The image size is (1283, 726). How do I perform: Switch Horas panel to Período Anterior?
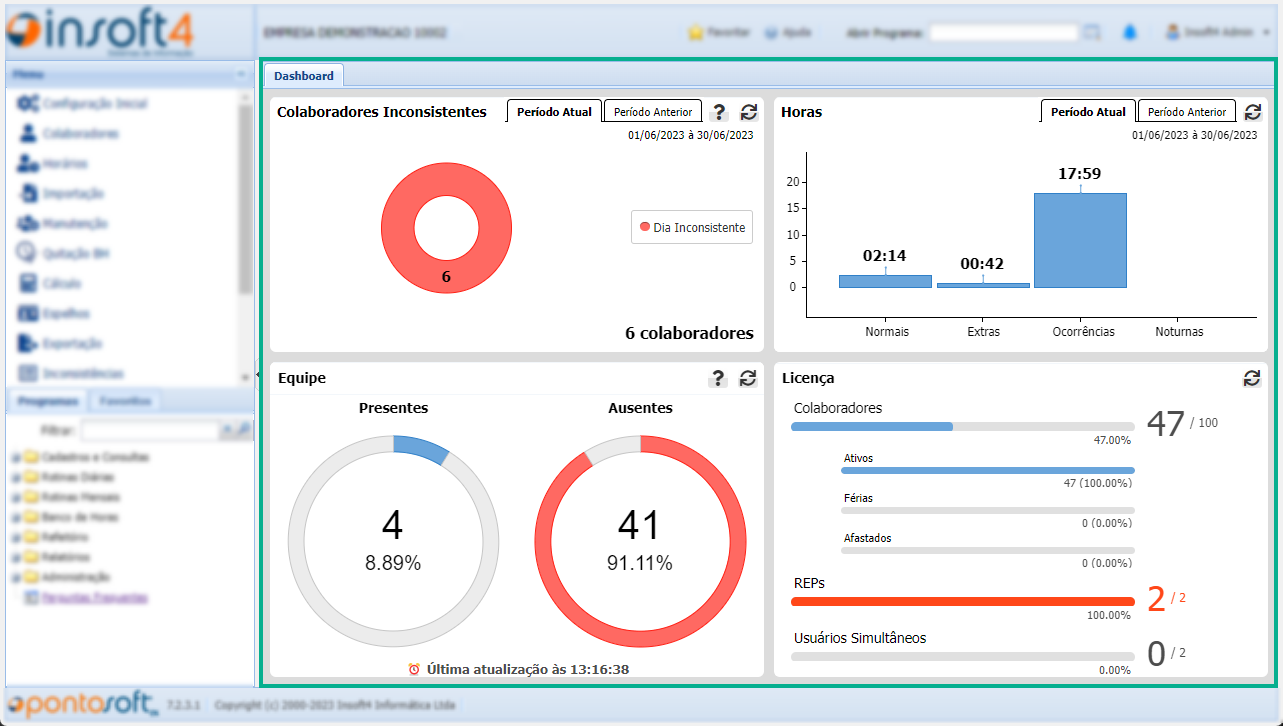(x=1186, y=112)
